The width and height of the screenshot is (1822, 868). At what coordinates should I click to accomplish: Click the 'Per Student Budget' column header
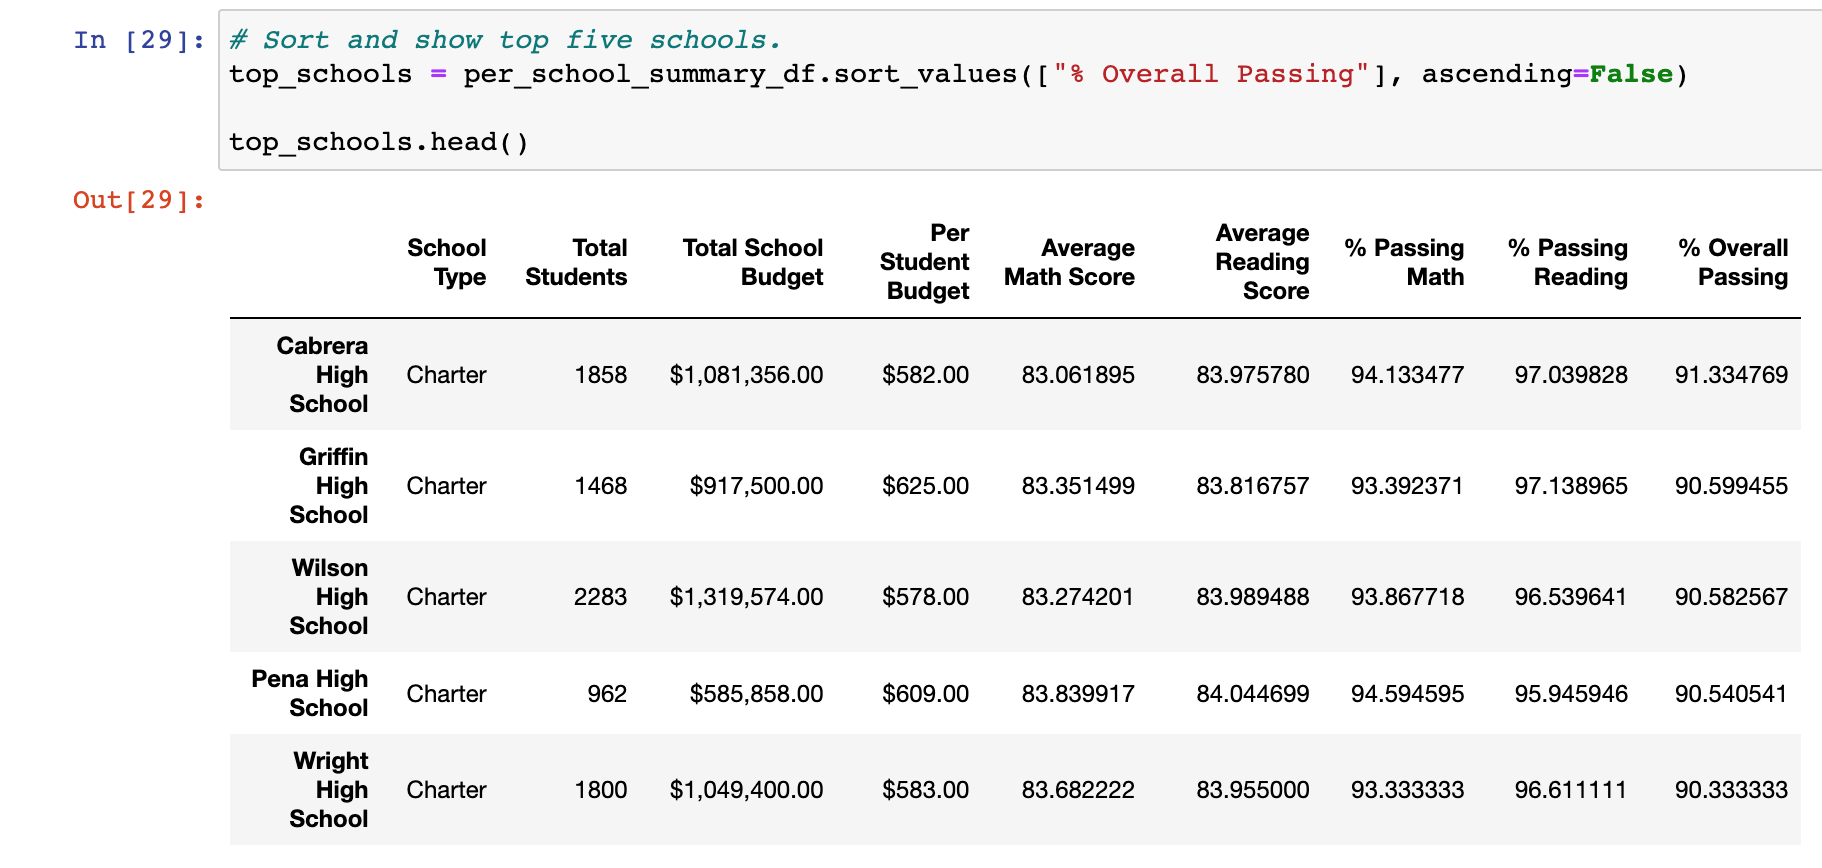(924, 262)
